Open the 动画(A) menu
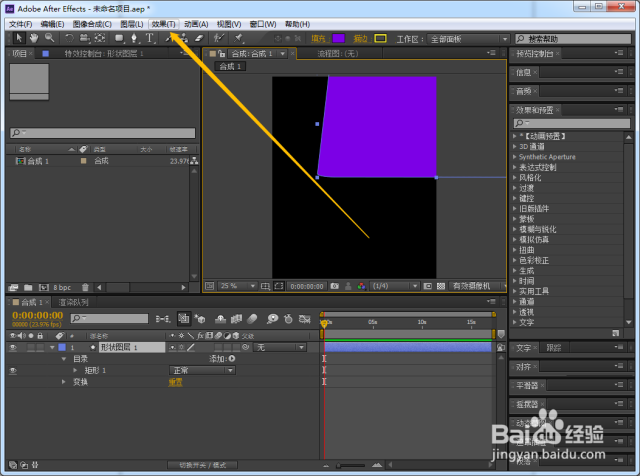640x476 pixels. tap(196, 24)
